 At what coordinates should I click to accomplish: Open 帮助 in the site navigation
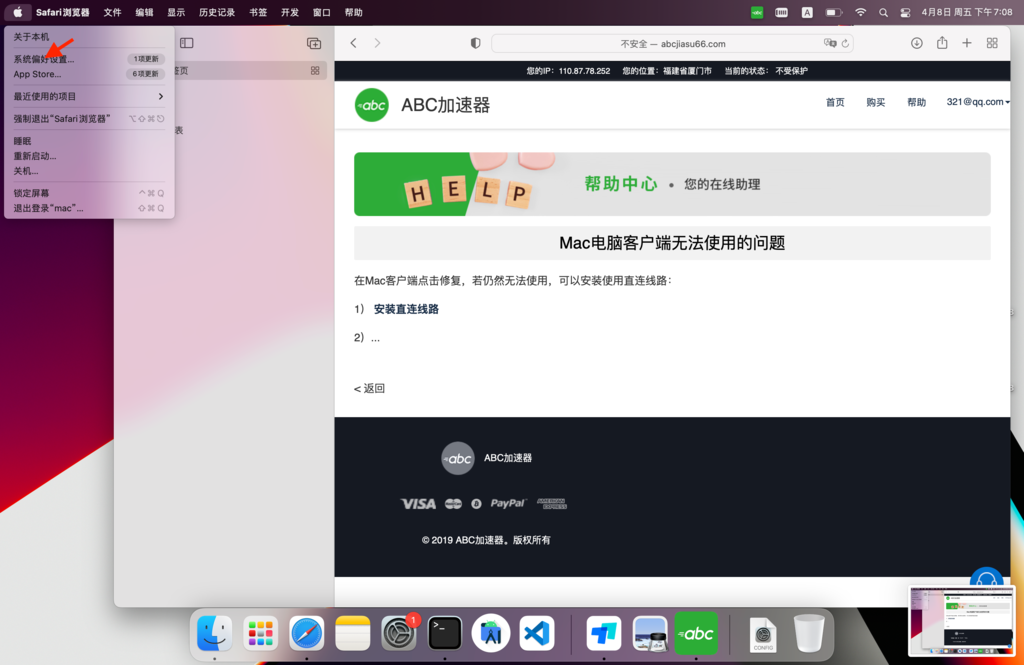tap(916, 102)
